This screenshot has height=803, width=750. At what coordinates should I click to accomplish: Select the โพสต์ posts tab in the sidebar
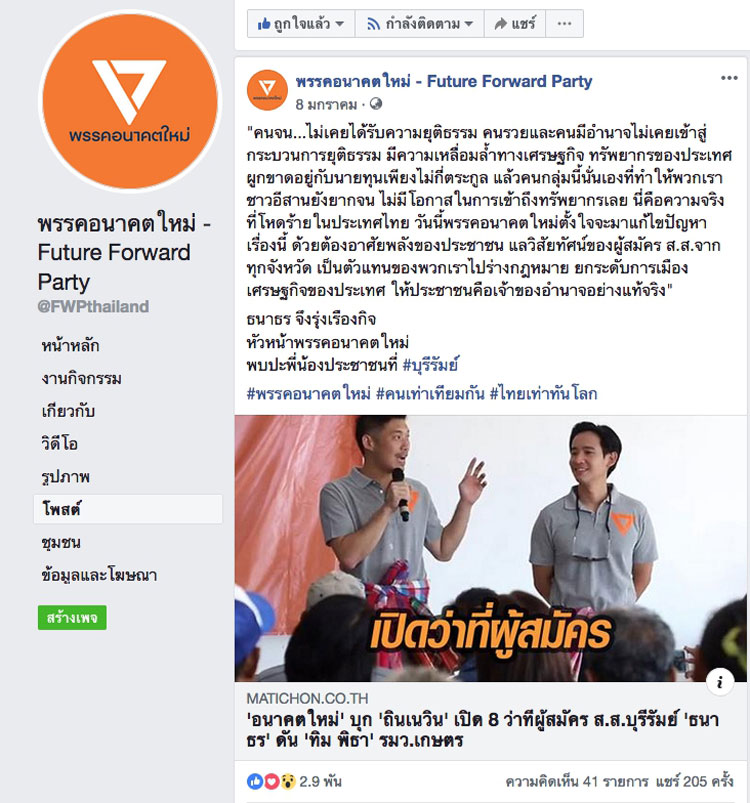pos(128,509)
